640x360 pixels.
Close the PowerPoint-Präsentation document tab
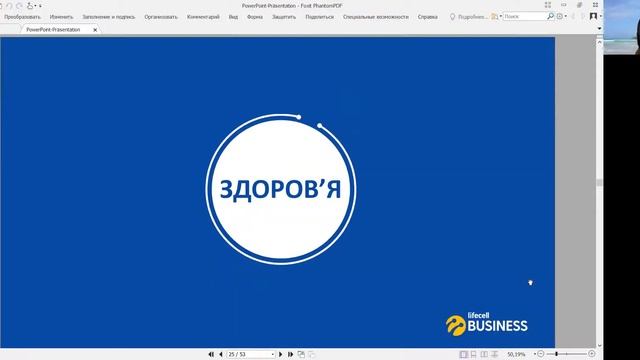tap(95, 30)
